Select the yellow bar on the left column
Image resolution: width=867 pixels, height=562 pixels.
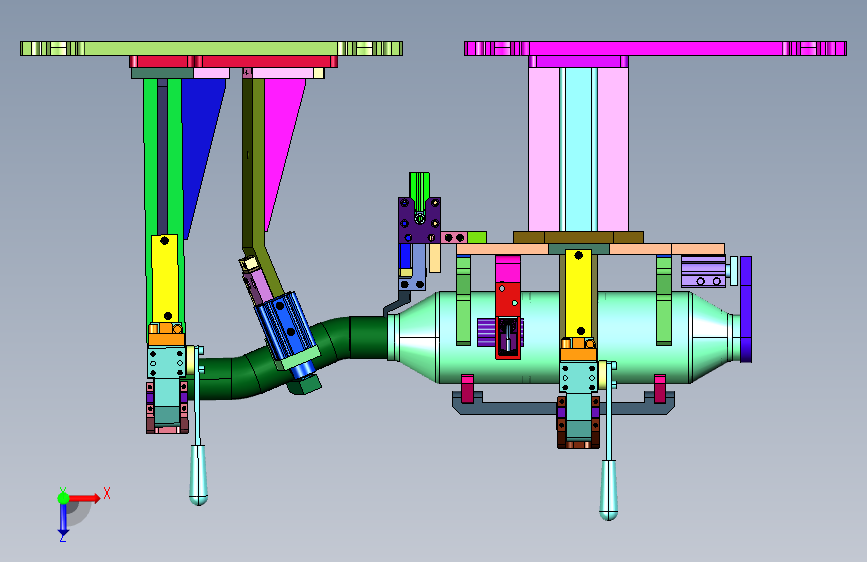[165, 279]
